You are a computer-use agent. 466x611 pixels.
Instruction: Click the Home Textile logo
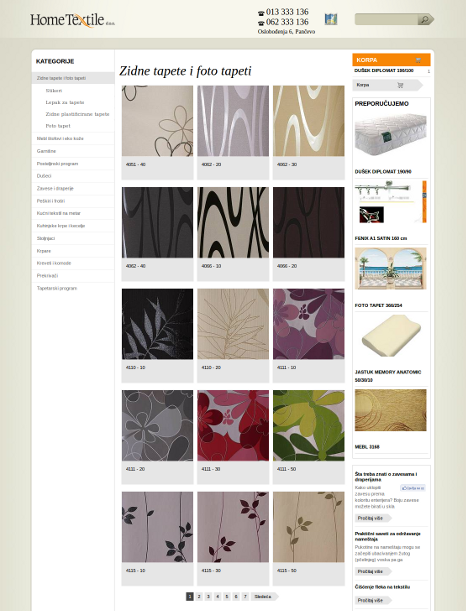point(72,20)
